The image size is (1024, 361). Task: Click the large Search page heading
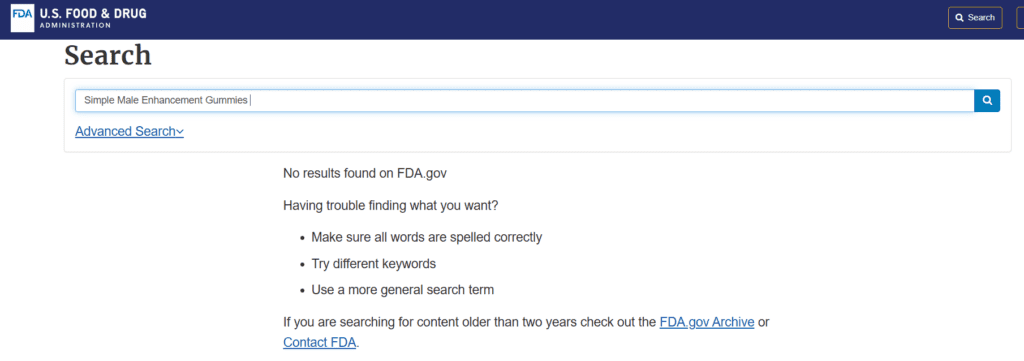click(108, 55)
